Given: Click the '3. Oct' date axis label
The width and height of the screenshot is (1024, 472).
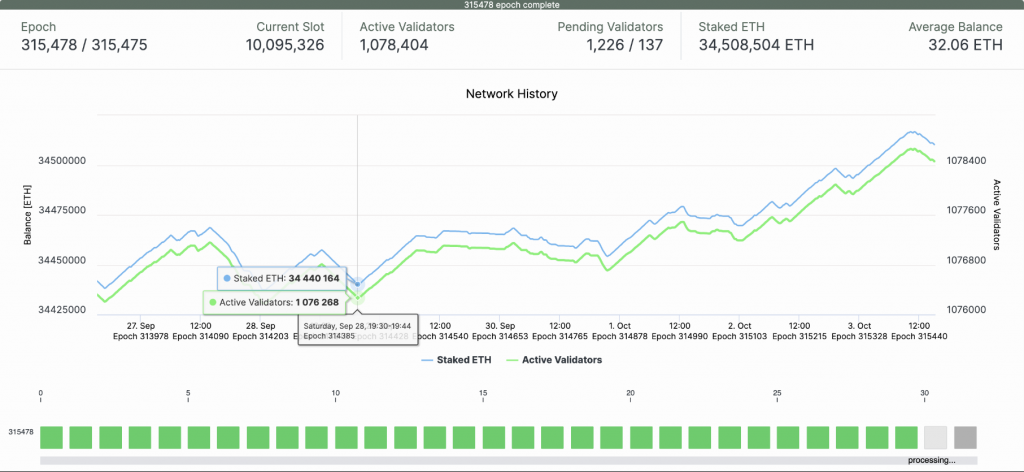Looking at the screenshot, I should [x=859, y=325].
